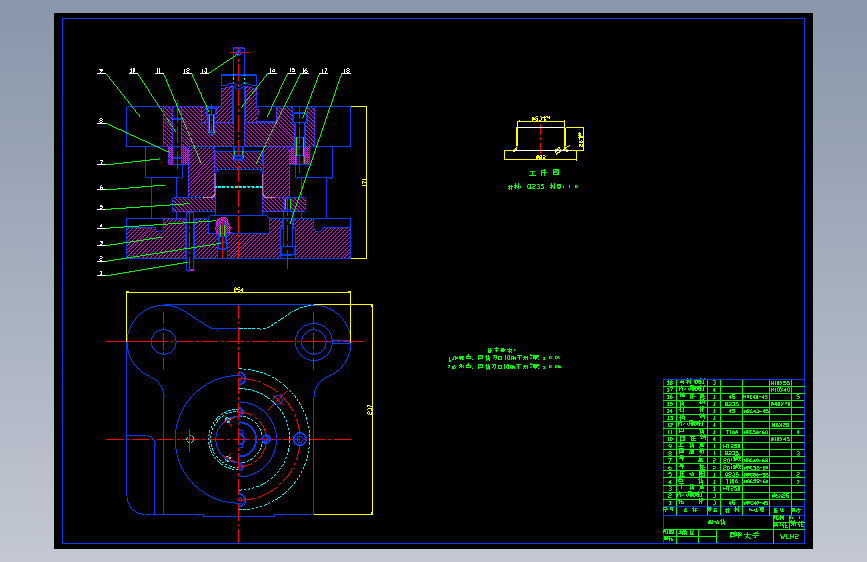Click callout number 18 above the section view
Image resolution: width=867 pixels, height=562 pixels.
pyautogui.click(x=346, y=71)
